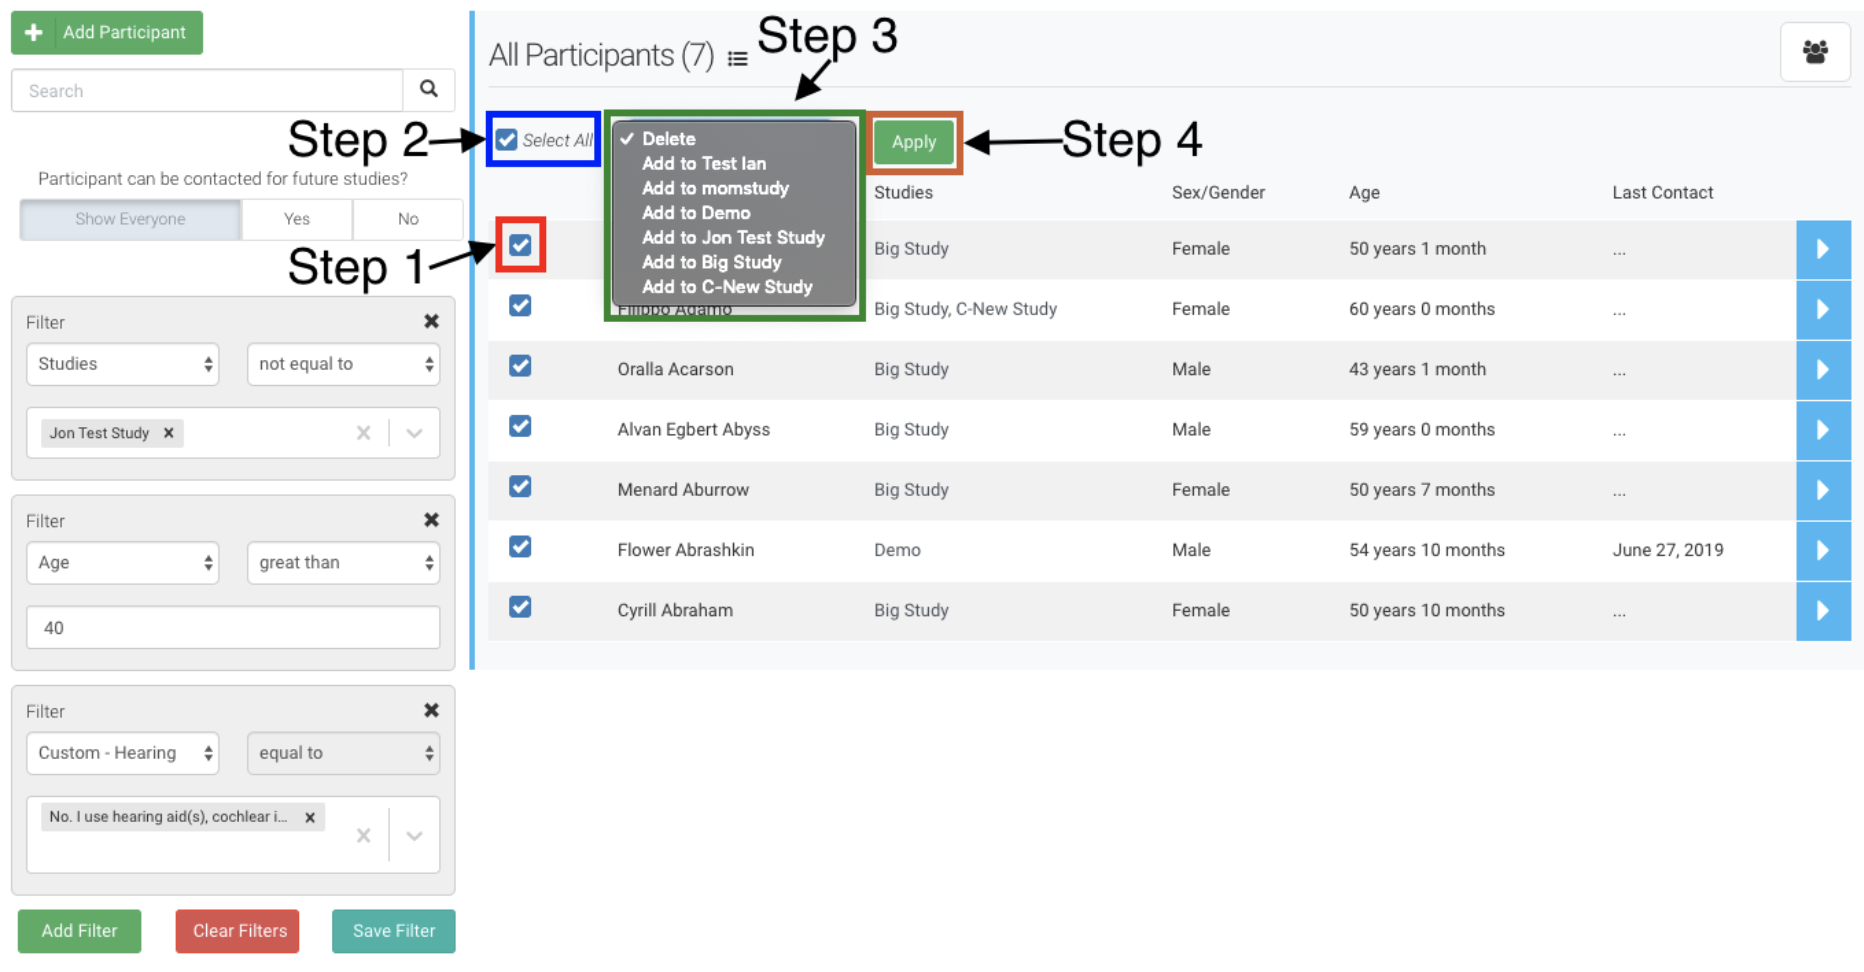Viewport: 1864px width, 972px height.
Task: Choose 'Add to Demo' from the action menu
Action: (x=696, y=213)
